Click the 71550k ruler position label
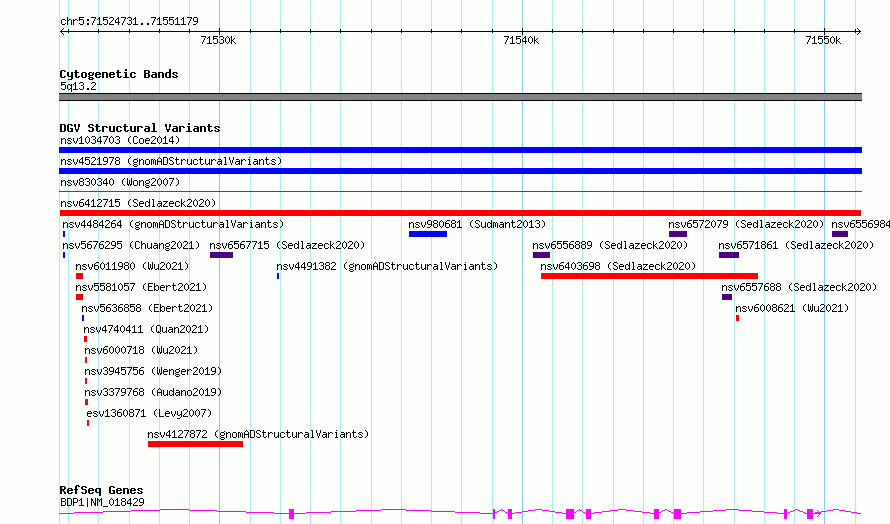The image size is (890, 524). [x=823, y=40]
